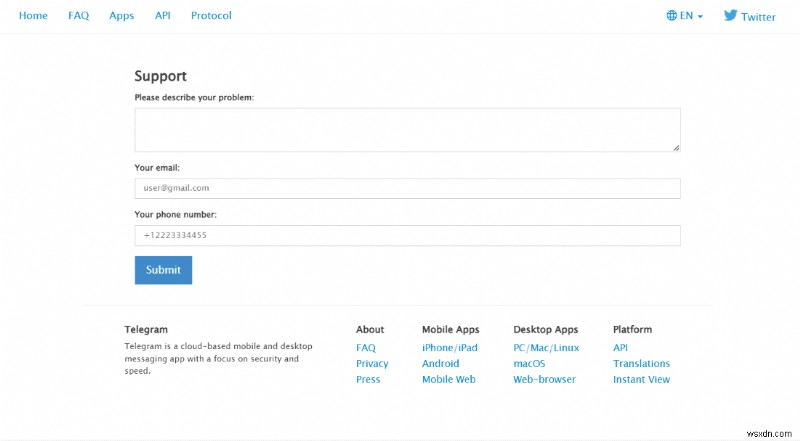Click the textarea resize handle
Viewport: 800px width, 441px height.
pos(676,148)
